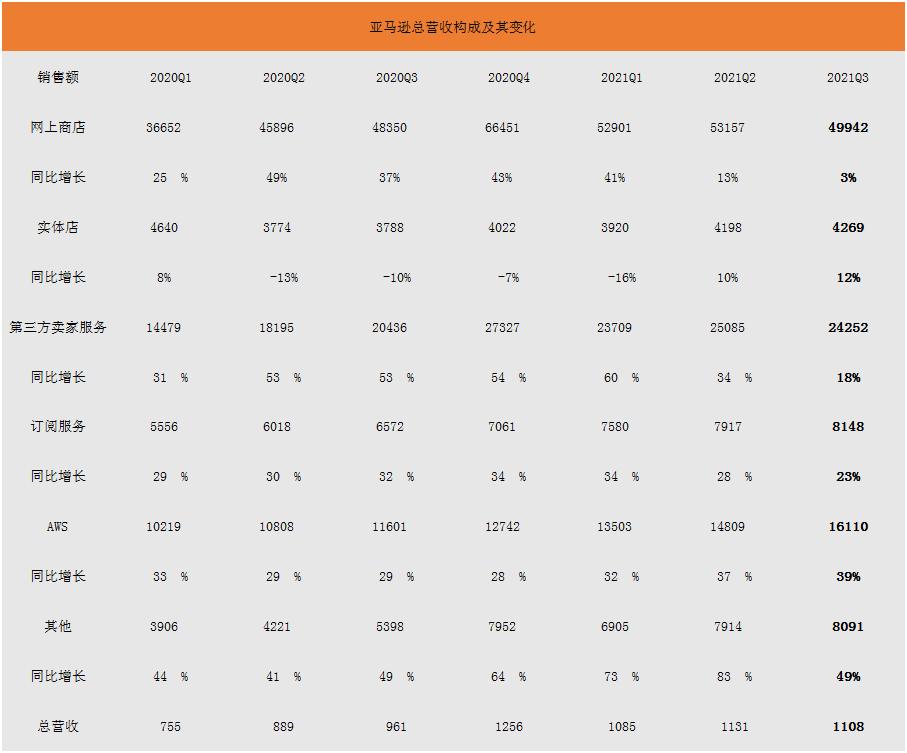Click the 2021Q3 column header
The width and height of the screenshot is (907, 753).
(848, 78)
